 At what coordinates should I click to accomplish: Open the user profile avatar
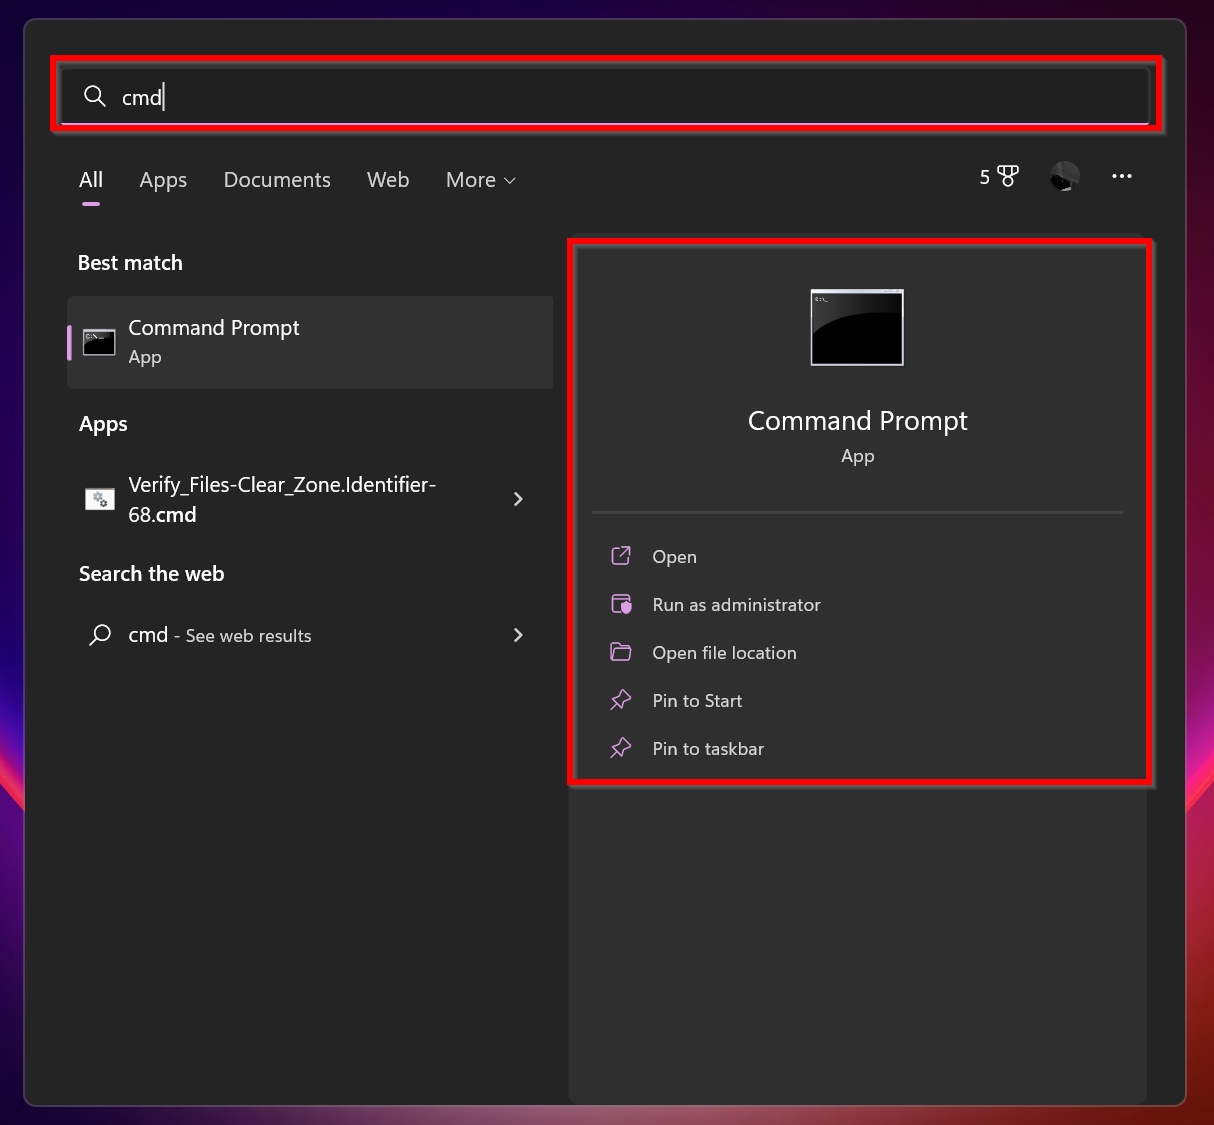(x=1064, y=177)
